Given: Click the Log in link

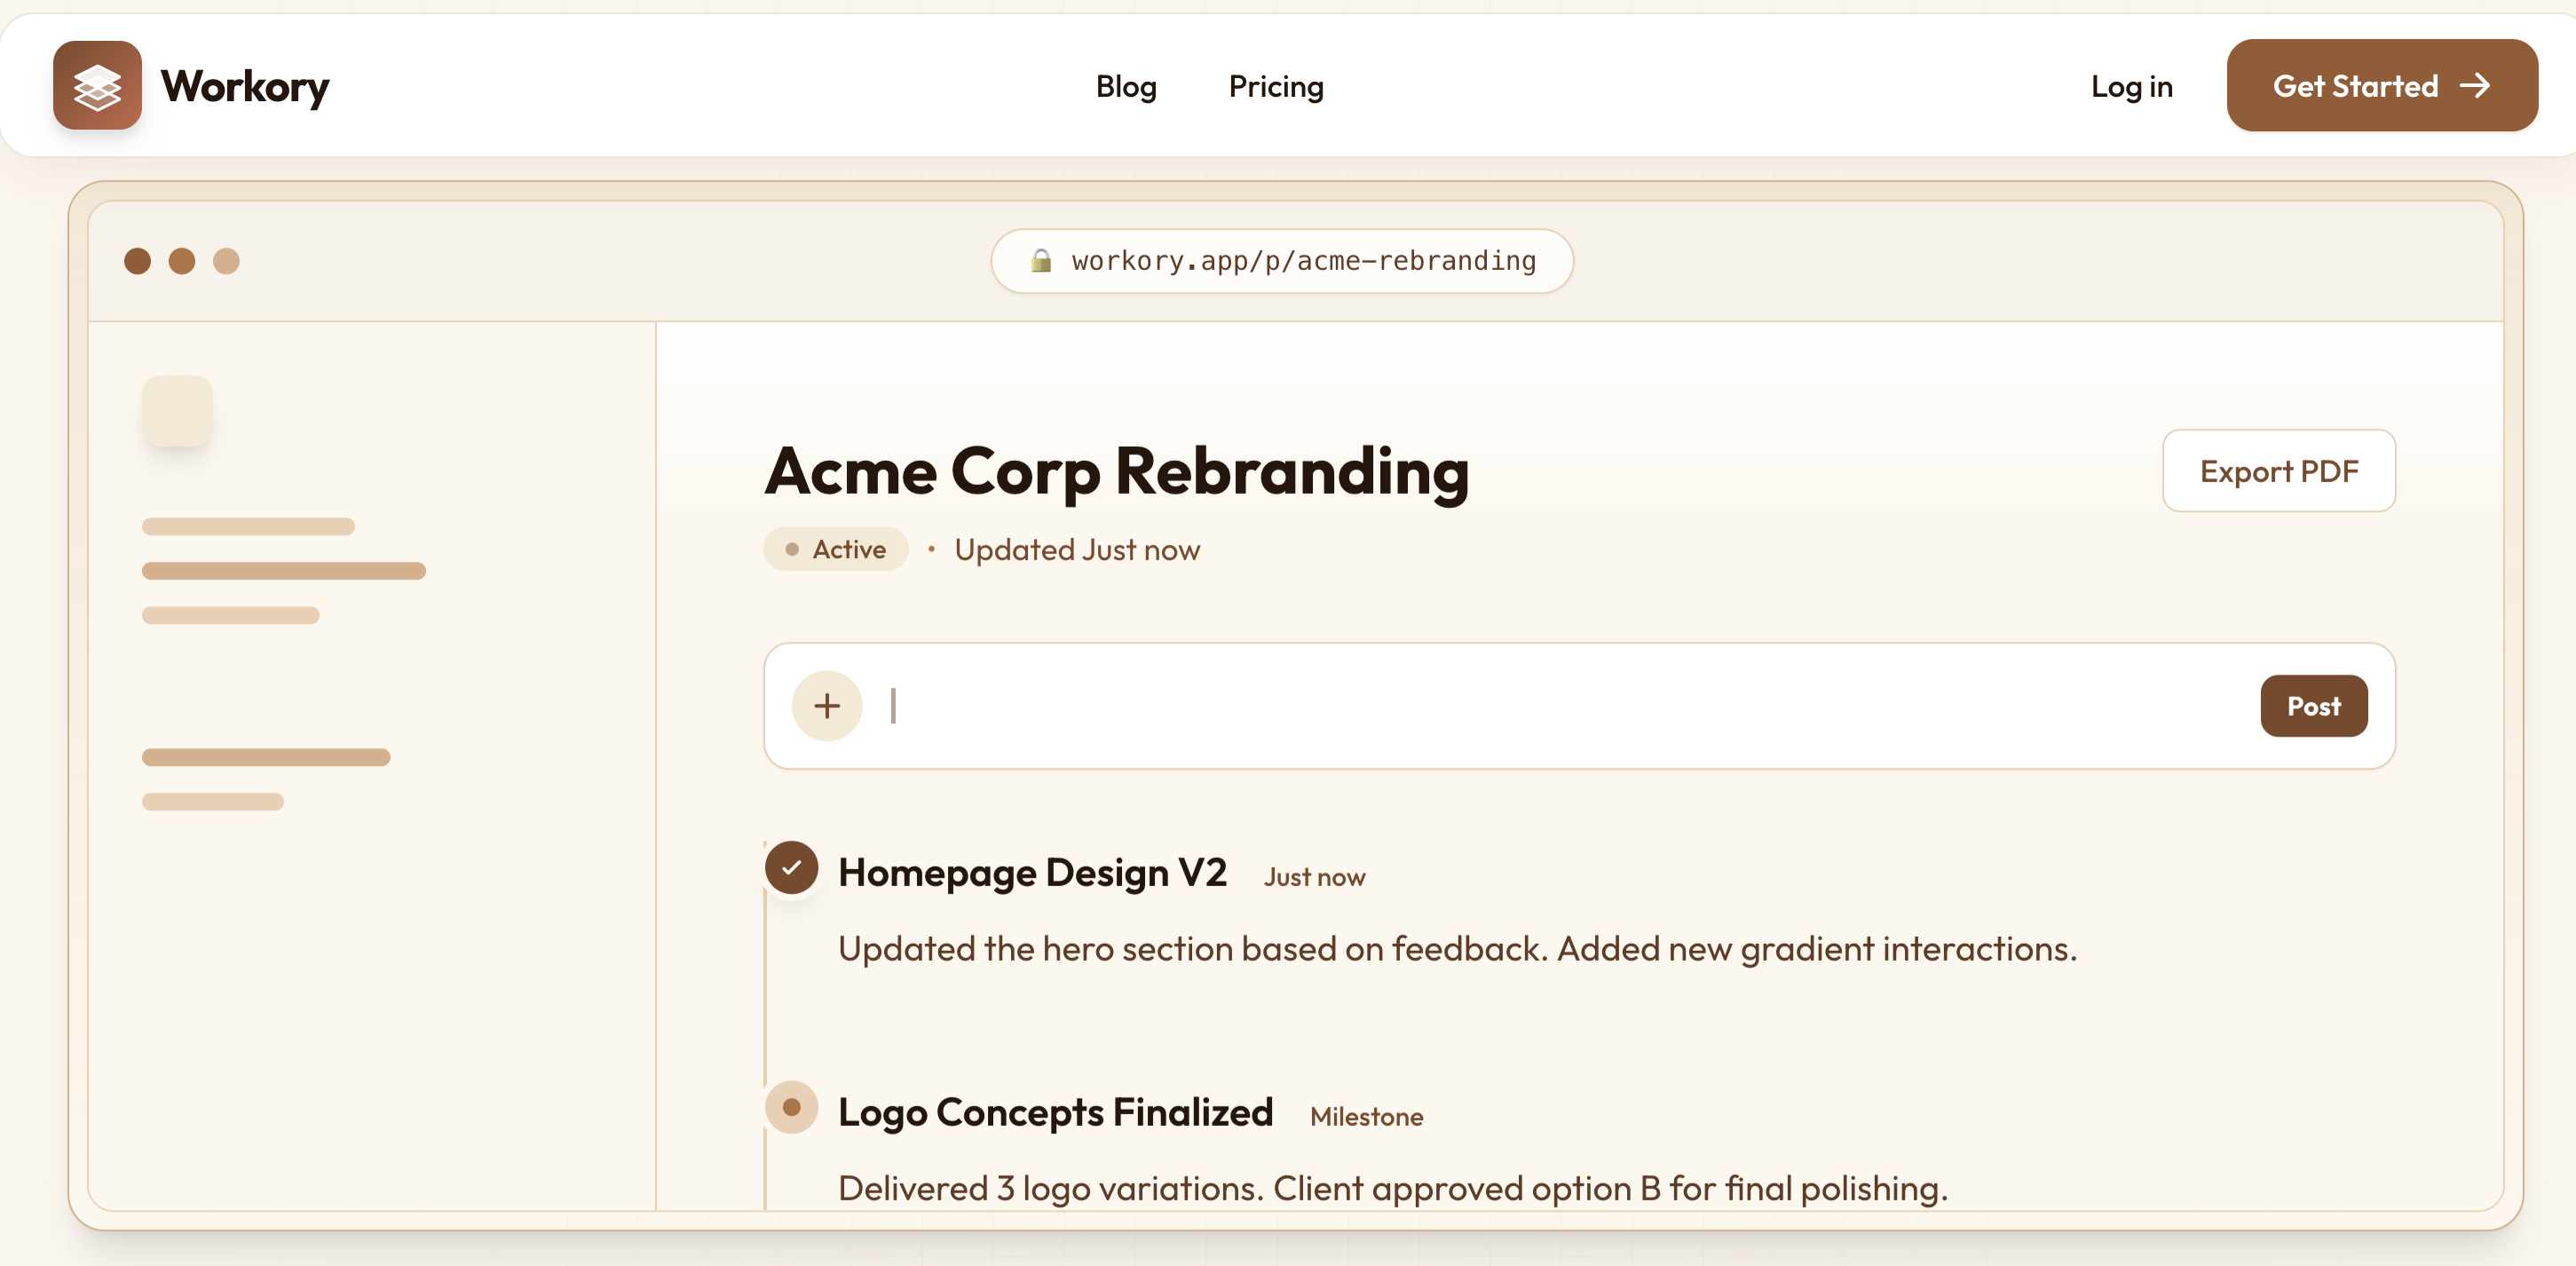Looking at the screenshot, I should 2131,86.
